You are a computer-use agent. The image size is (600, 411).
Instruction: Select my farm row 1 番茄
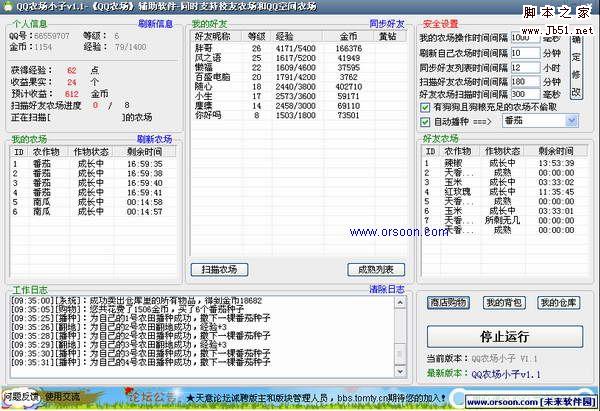tap(93, 164)
